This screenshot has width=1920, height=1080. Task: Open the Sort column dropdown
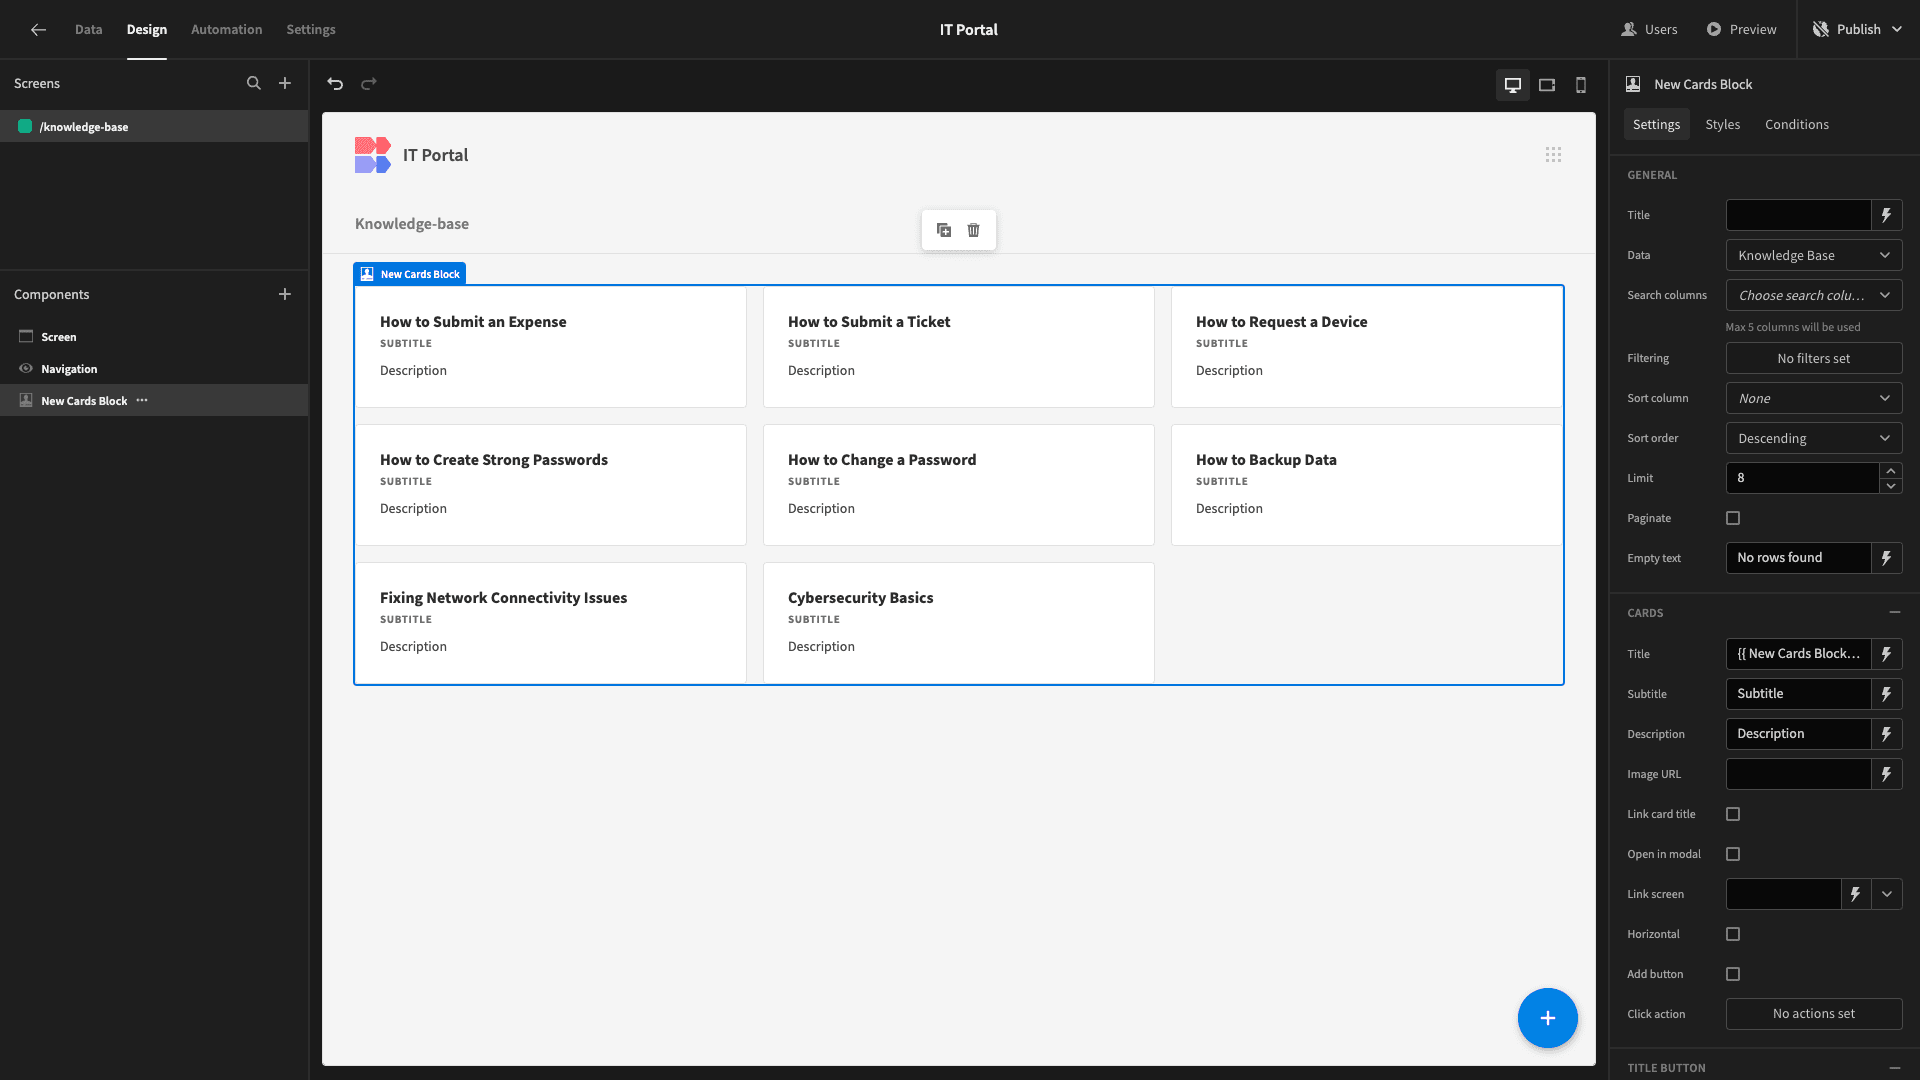1814,398
